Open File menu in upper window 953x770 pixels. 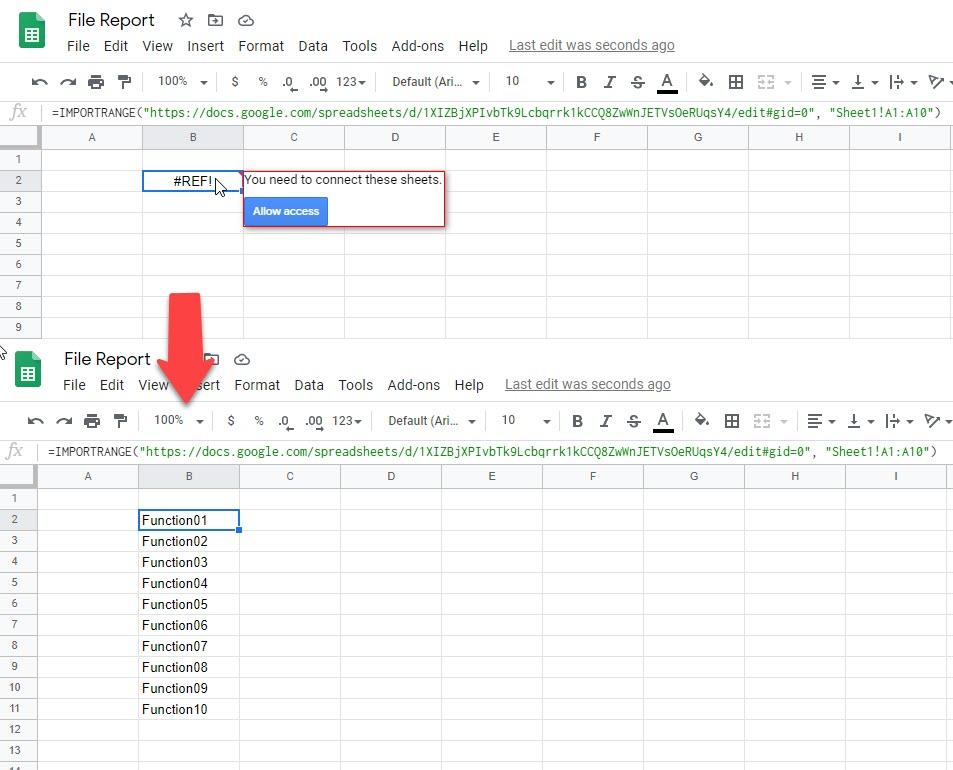pyautogui.click(x=78, y=46)
